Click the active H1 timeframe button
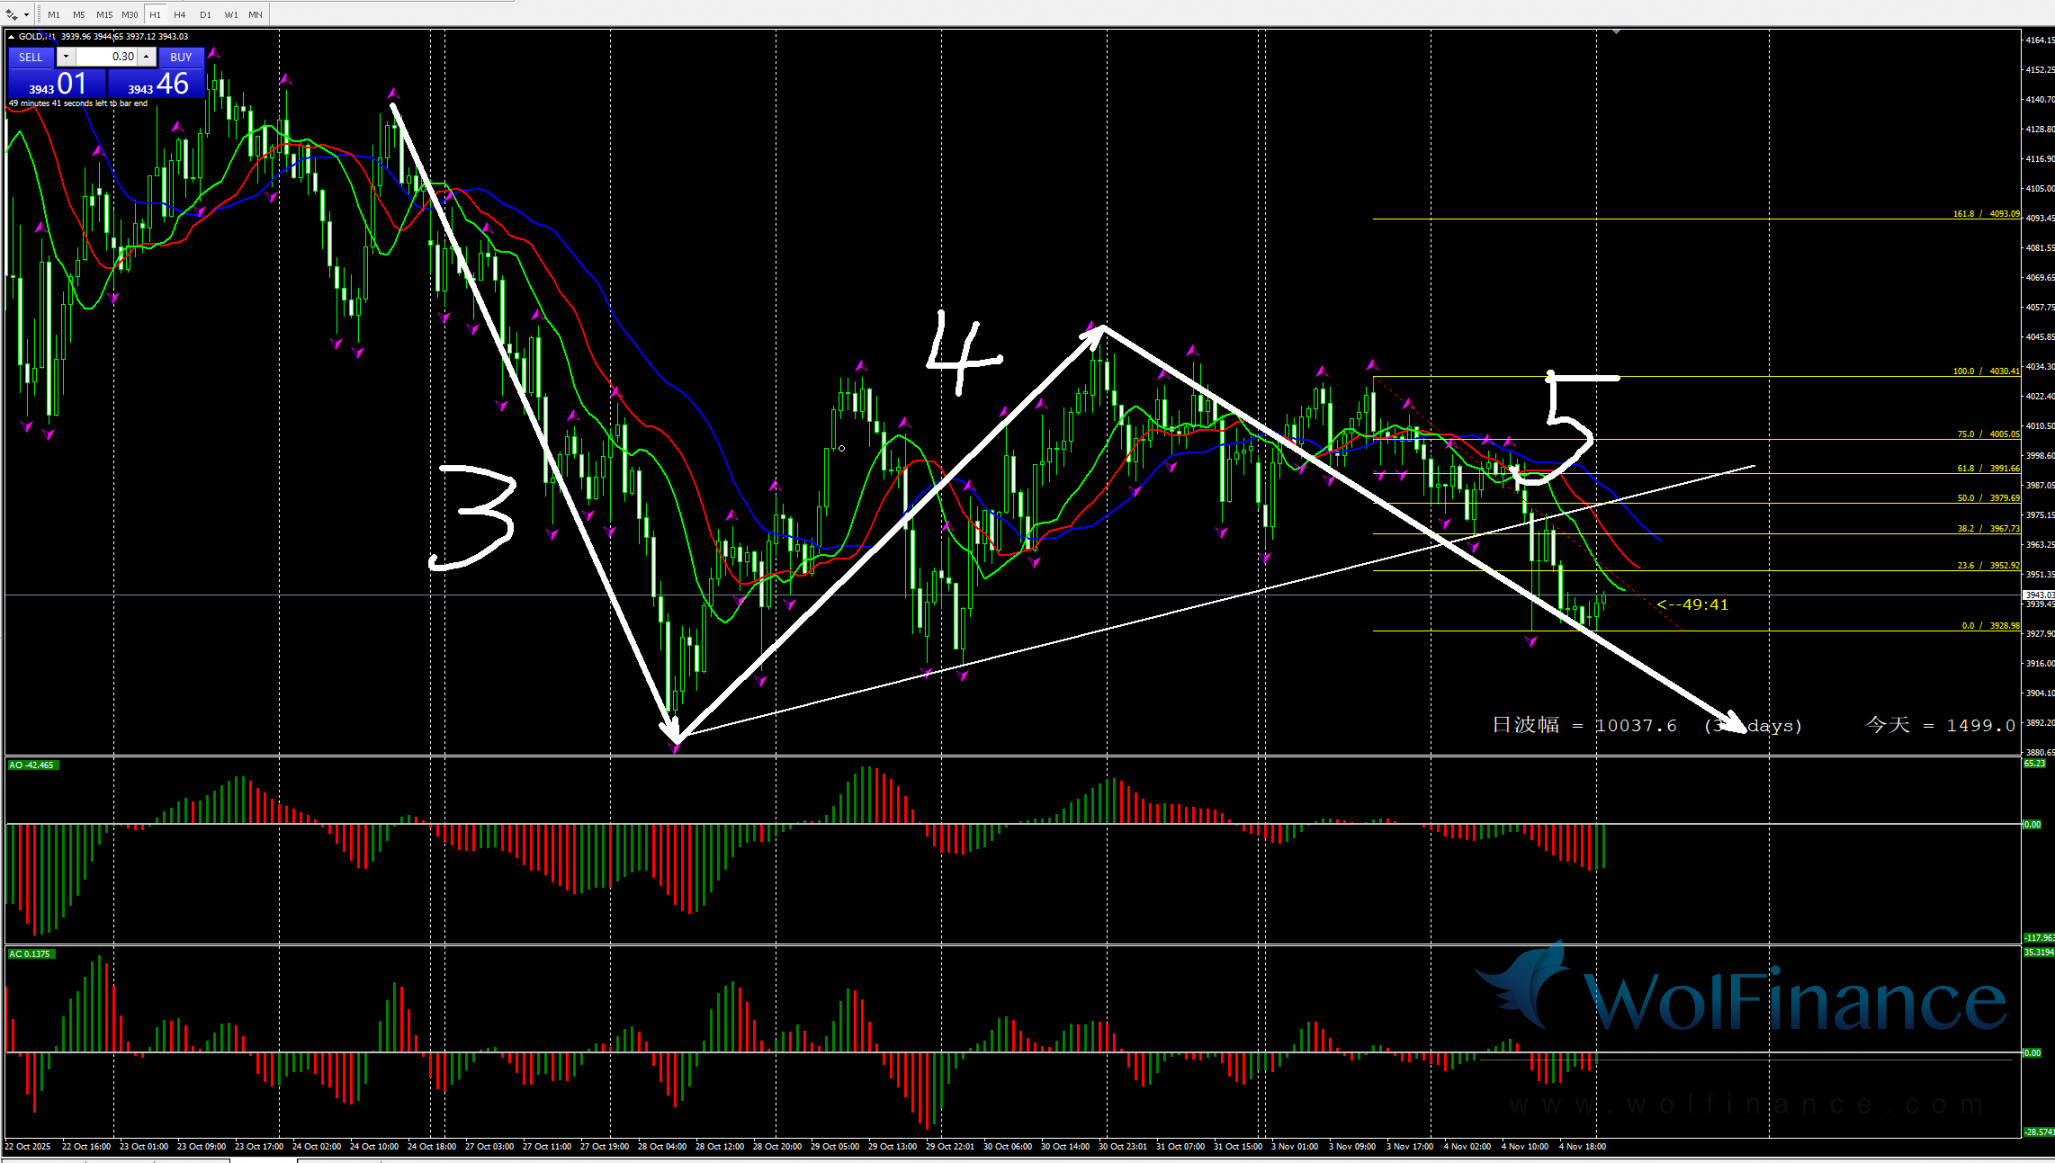 pos(155,15)
